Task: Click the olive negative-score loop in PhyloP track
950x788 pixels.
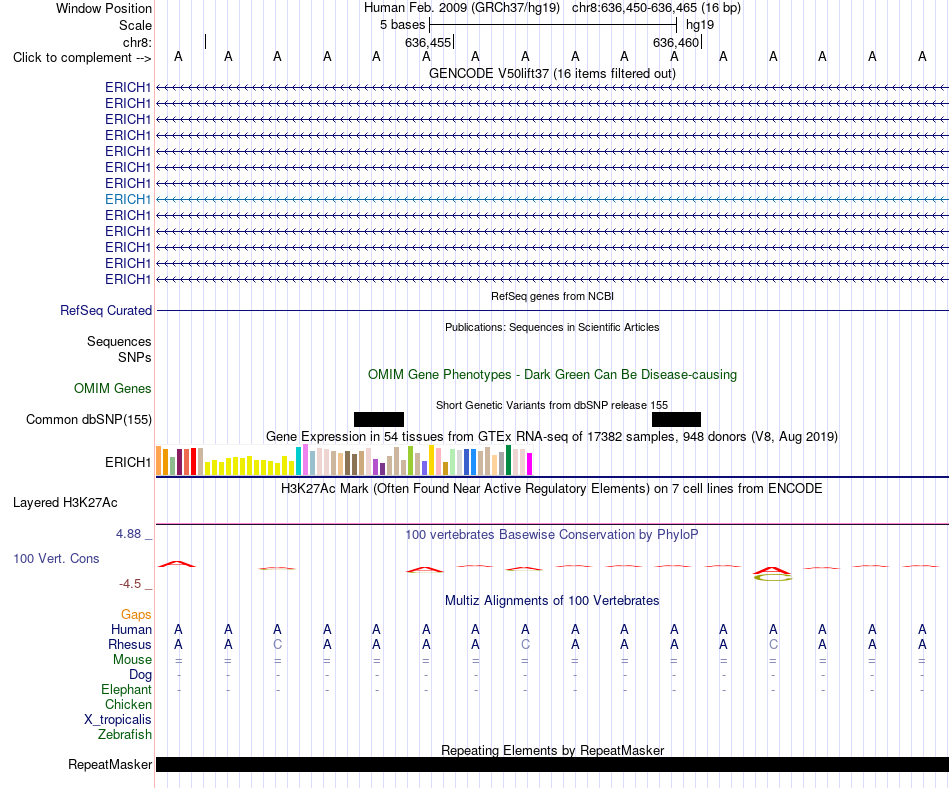Action: (x=772, y=578)
